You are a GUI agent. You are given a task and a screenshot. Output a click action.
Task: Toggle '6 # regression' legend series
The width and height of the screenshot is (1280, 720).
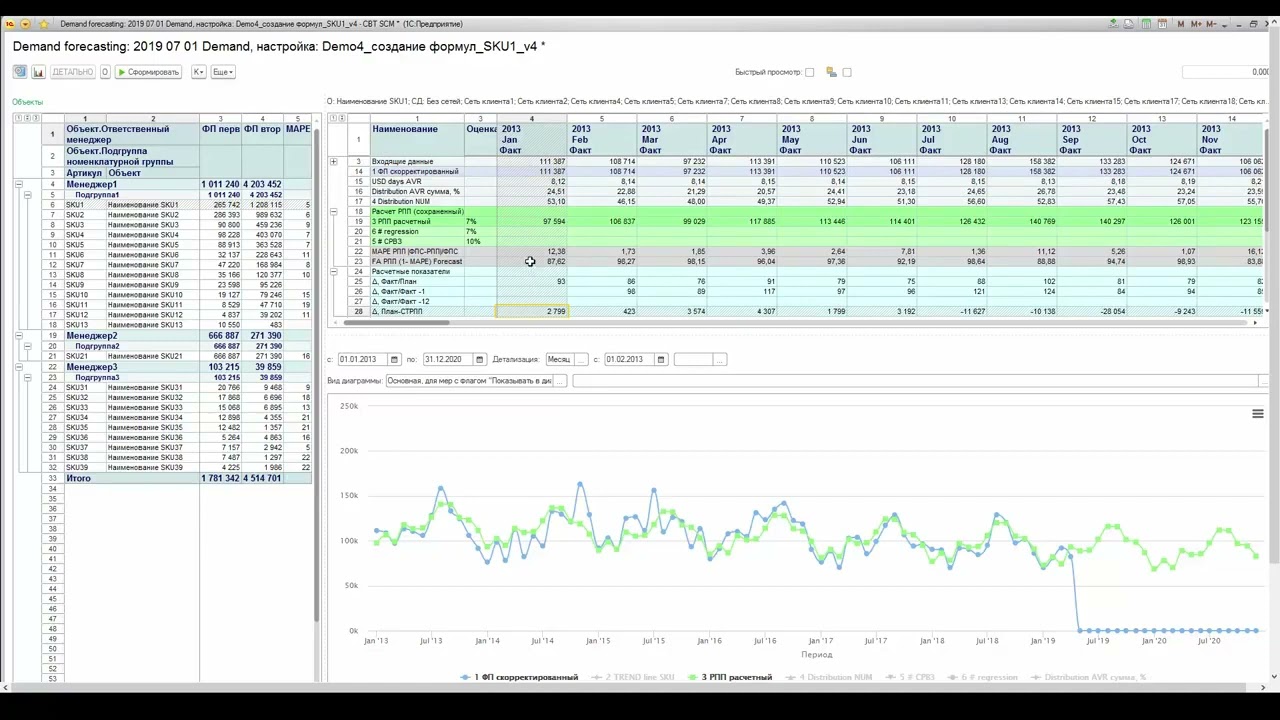pyautogui.click(x=982, y=677)
